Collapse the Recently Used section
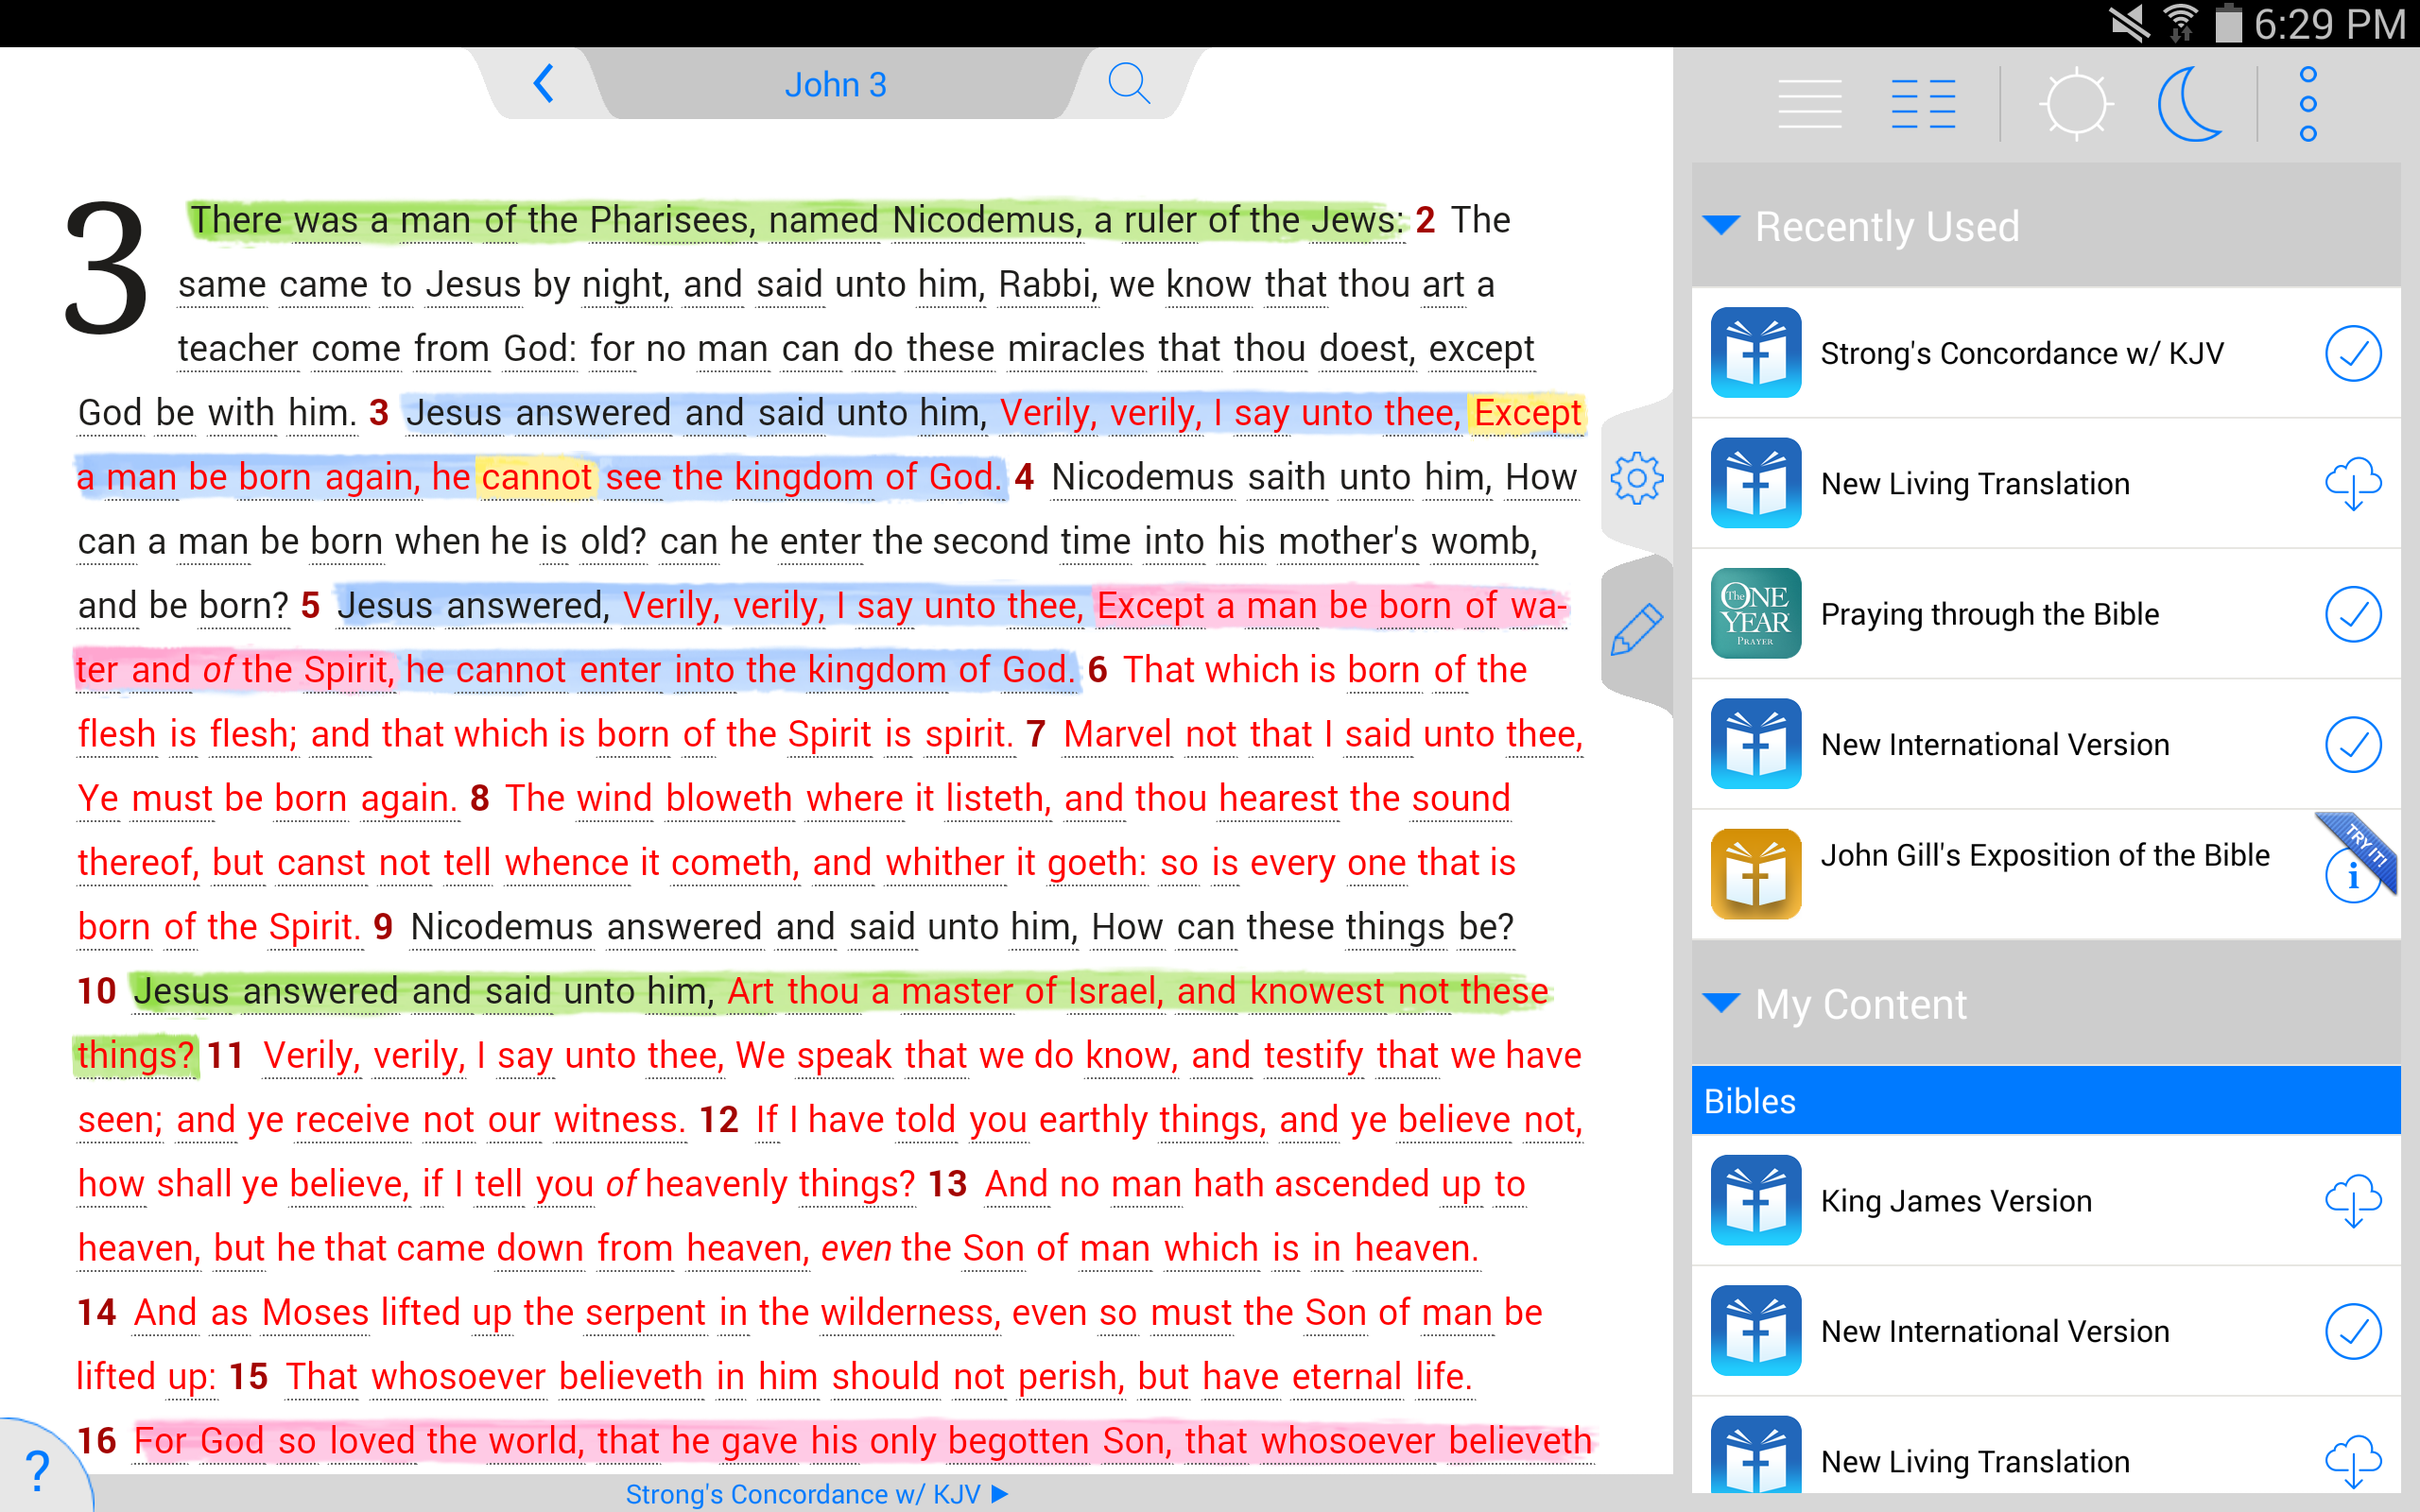The image size is (2420, 1512). pos(1721,225)
